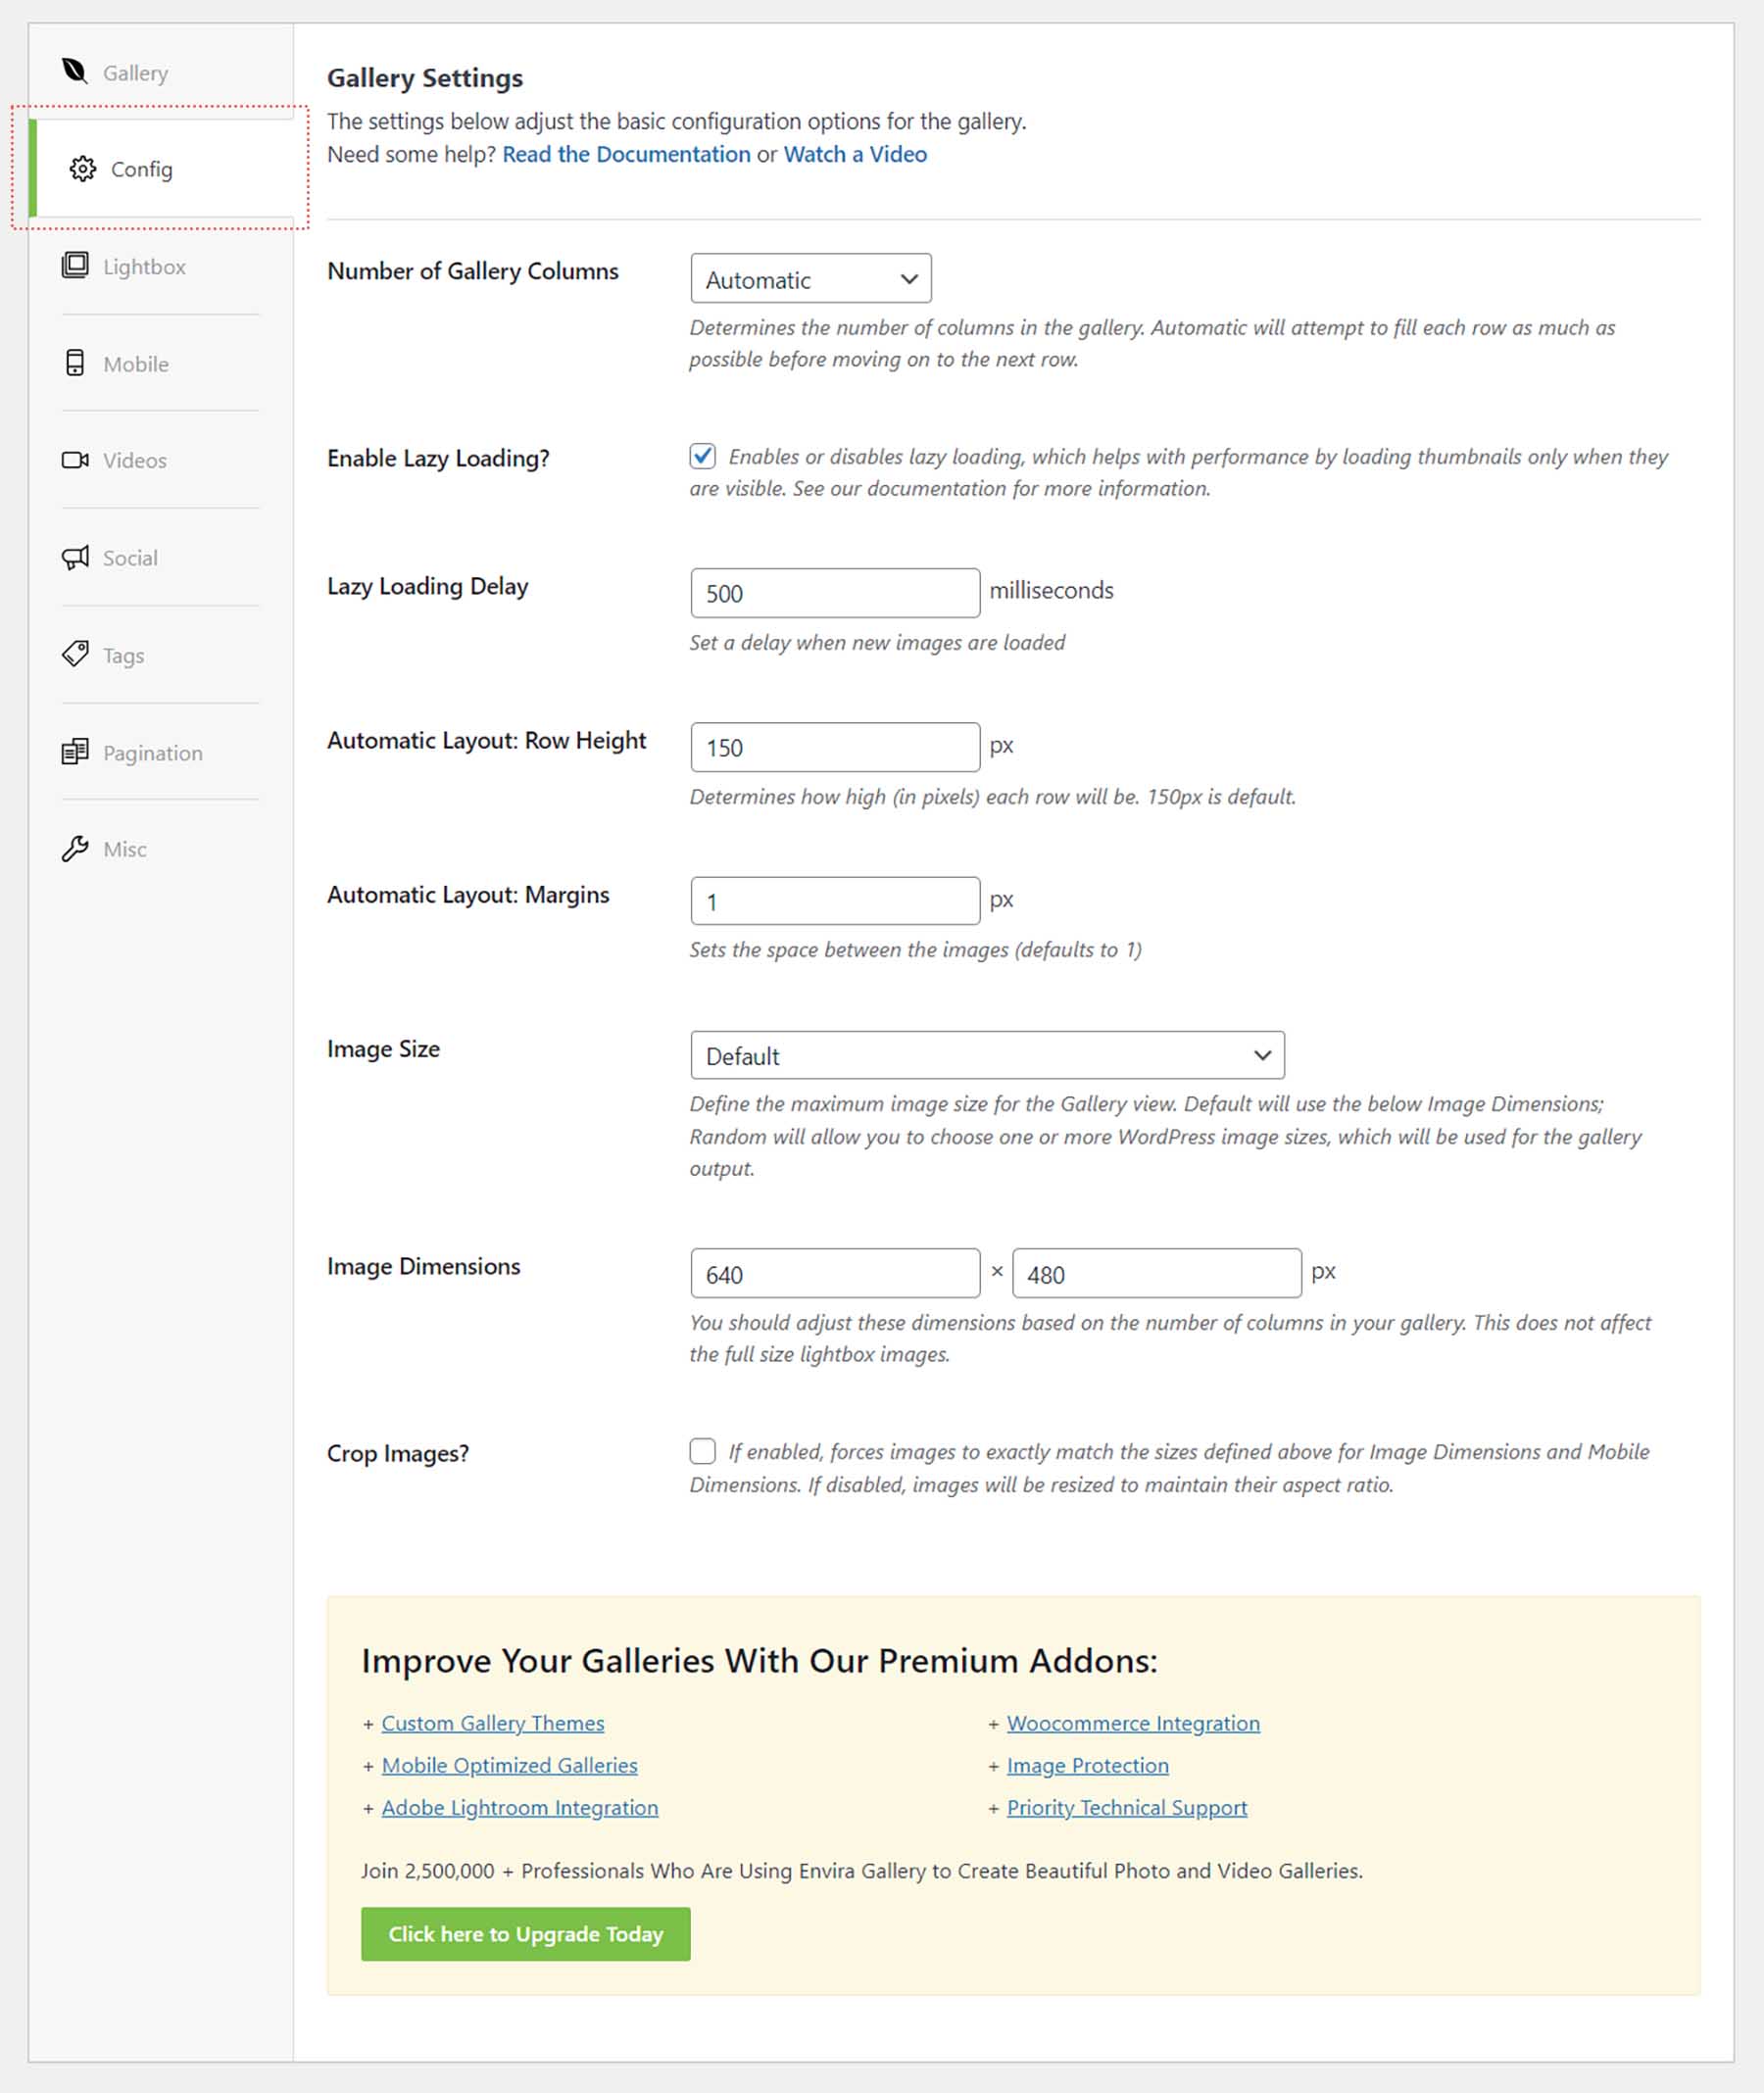Disable the Enable Lazy Loading checkbox
1764x2093 pixels.
pos(703,456)
